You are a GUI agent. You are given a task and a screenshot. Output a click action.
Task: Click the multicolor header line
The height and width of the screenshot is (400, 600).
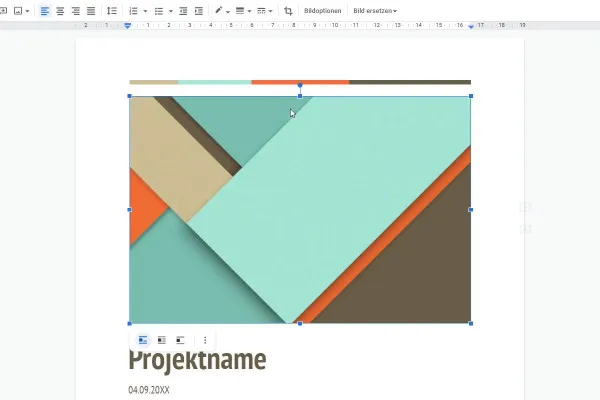(x=300, y=82)
